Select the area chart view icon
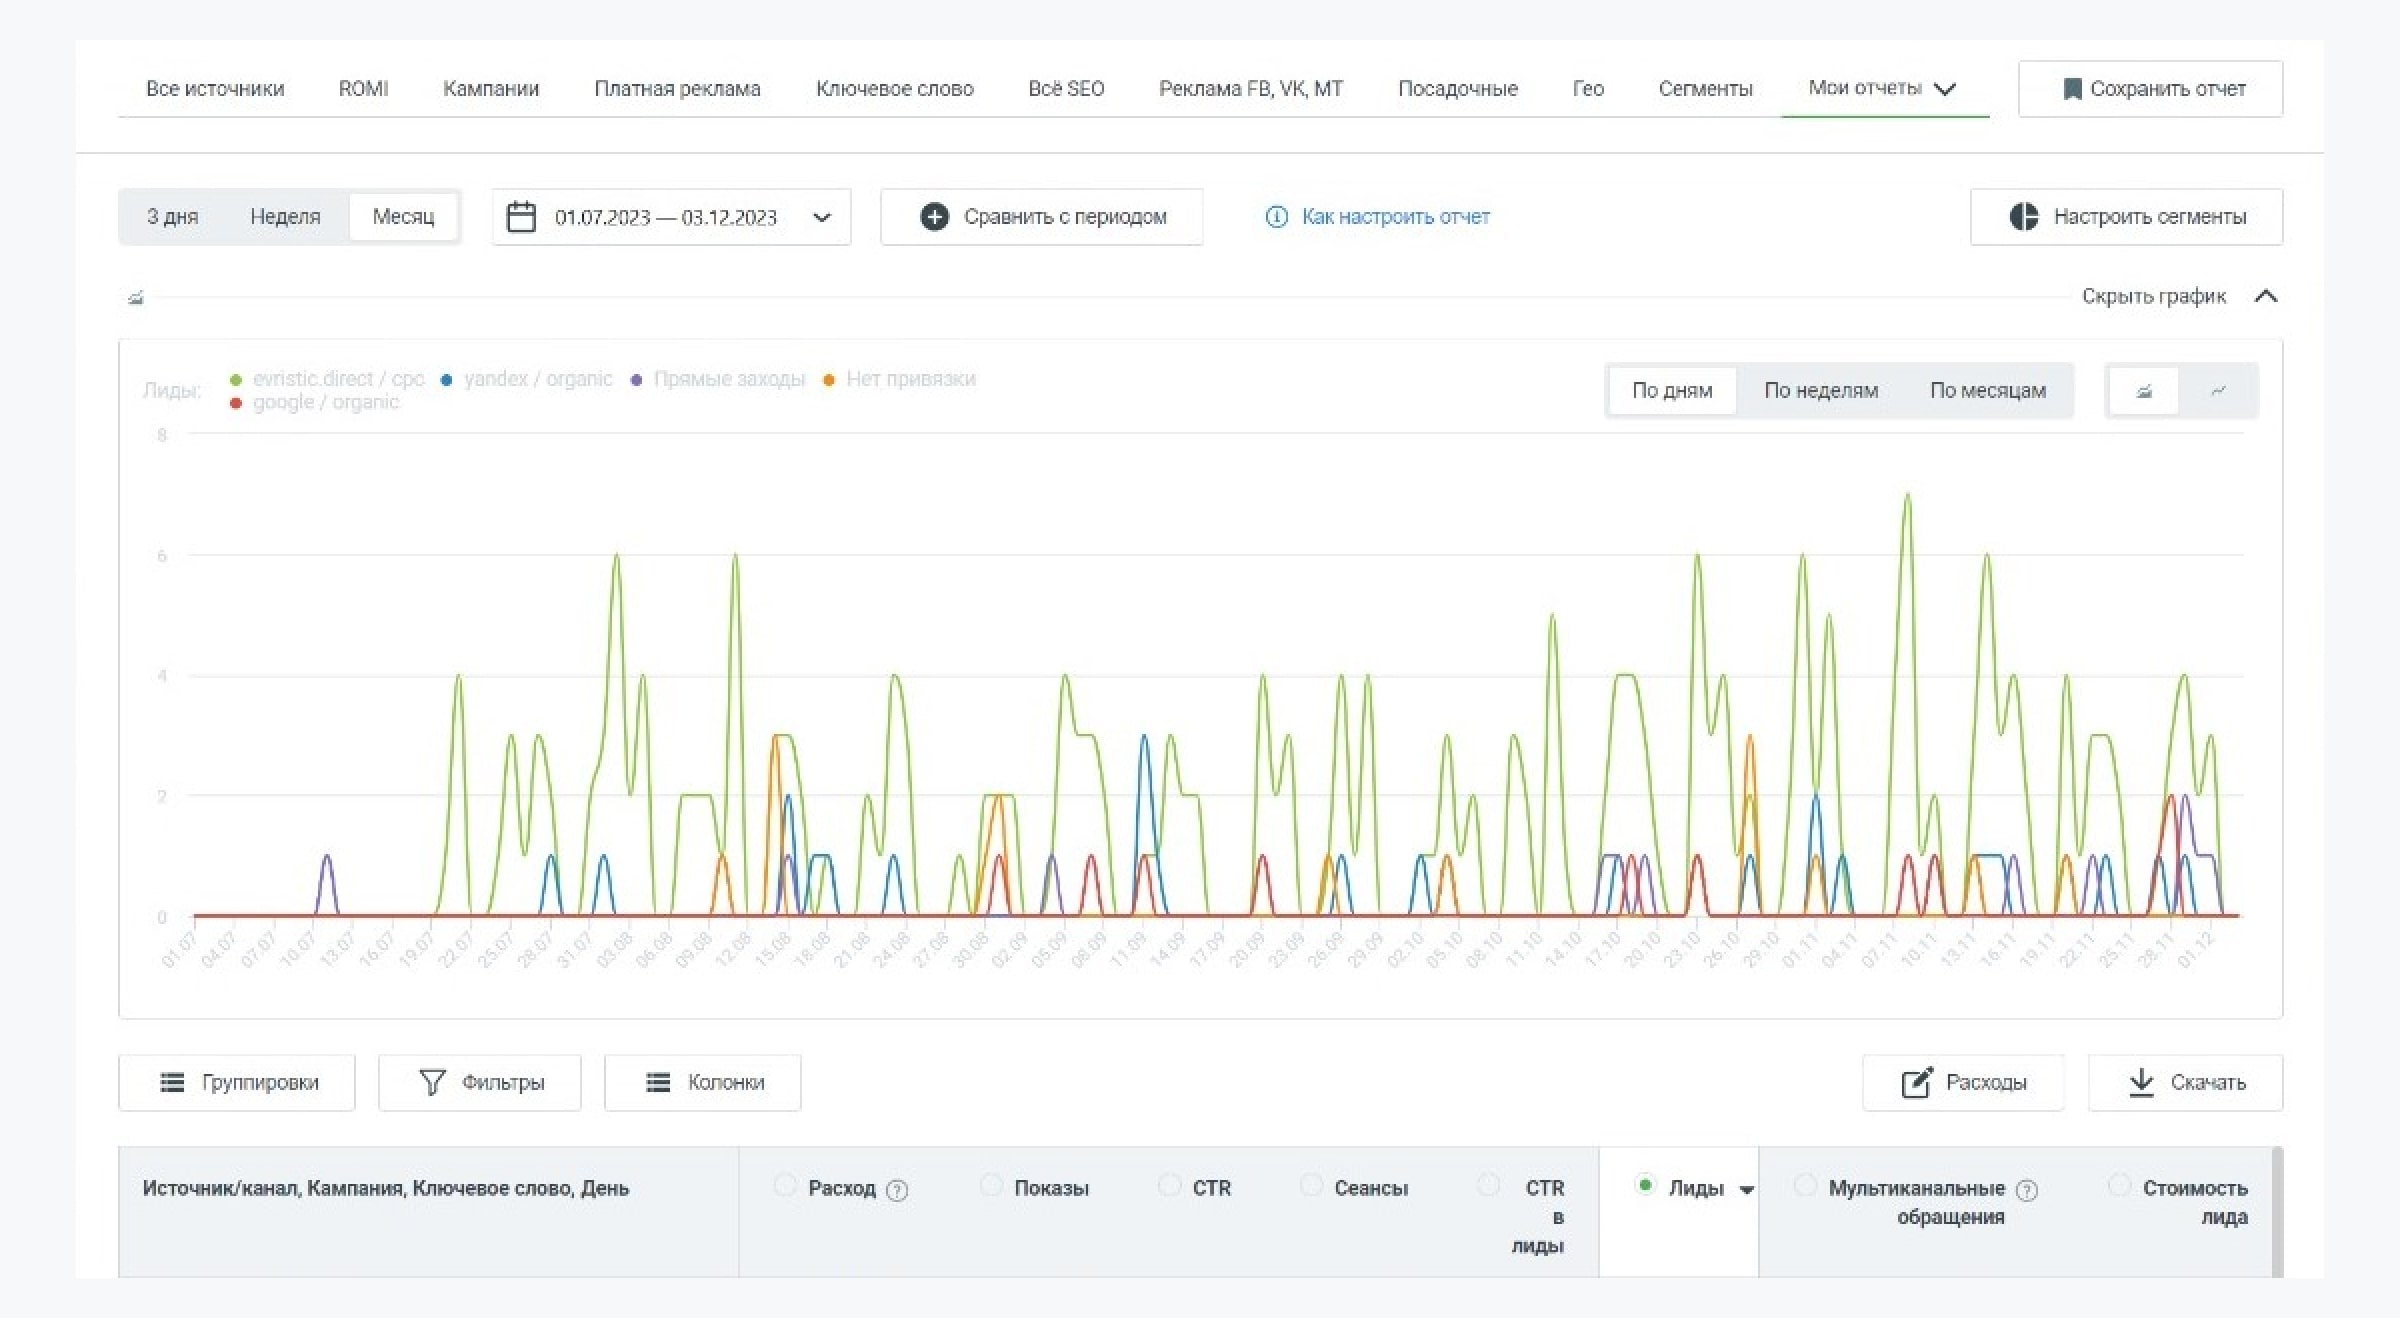The height and width of the screenshot is (1318, 2400). click(x=2143, y=391)
